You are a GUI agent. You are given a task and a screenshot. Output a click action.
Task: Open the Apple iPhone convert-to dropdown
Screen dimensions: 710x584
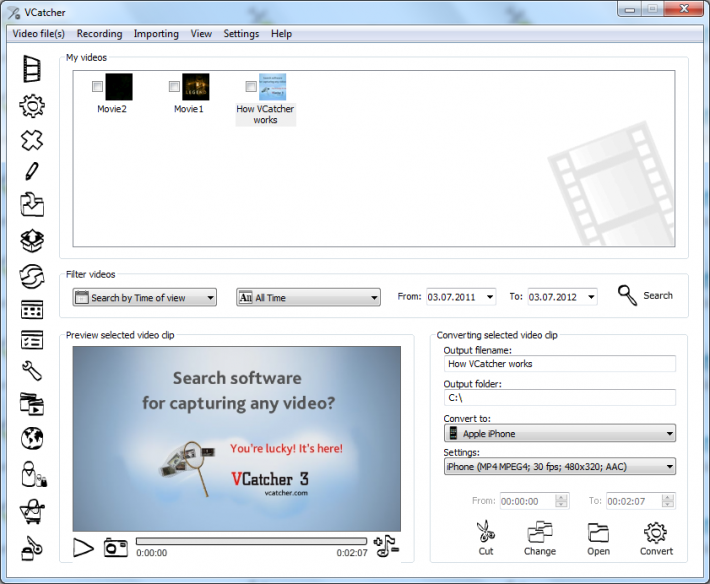560,433
